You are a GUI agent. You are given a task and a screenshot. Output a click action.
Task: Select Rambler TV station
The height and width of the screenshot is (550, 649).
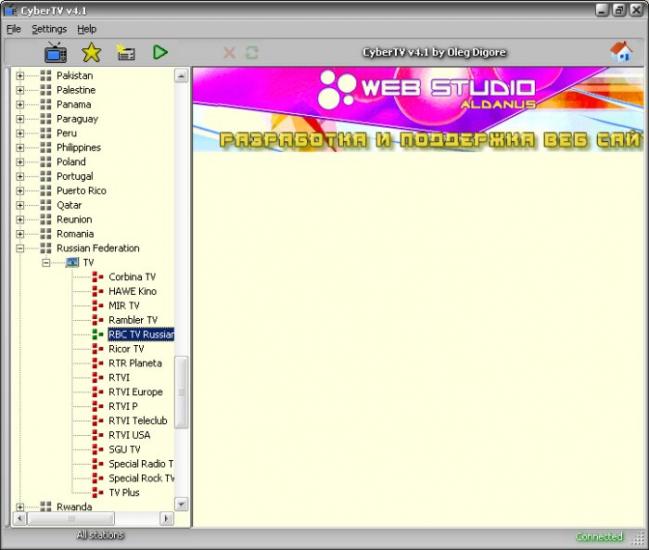133,320
